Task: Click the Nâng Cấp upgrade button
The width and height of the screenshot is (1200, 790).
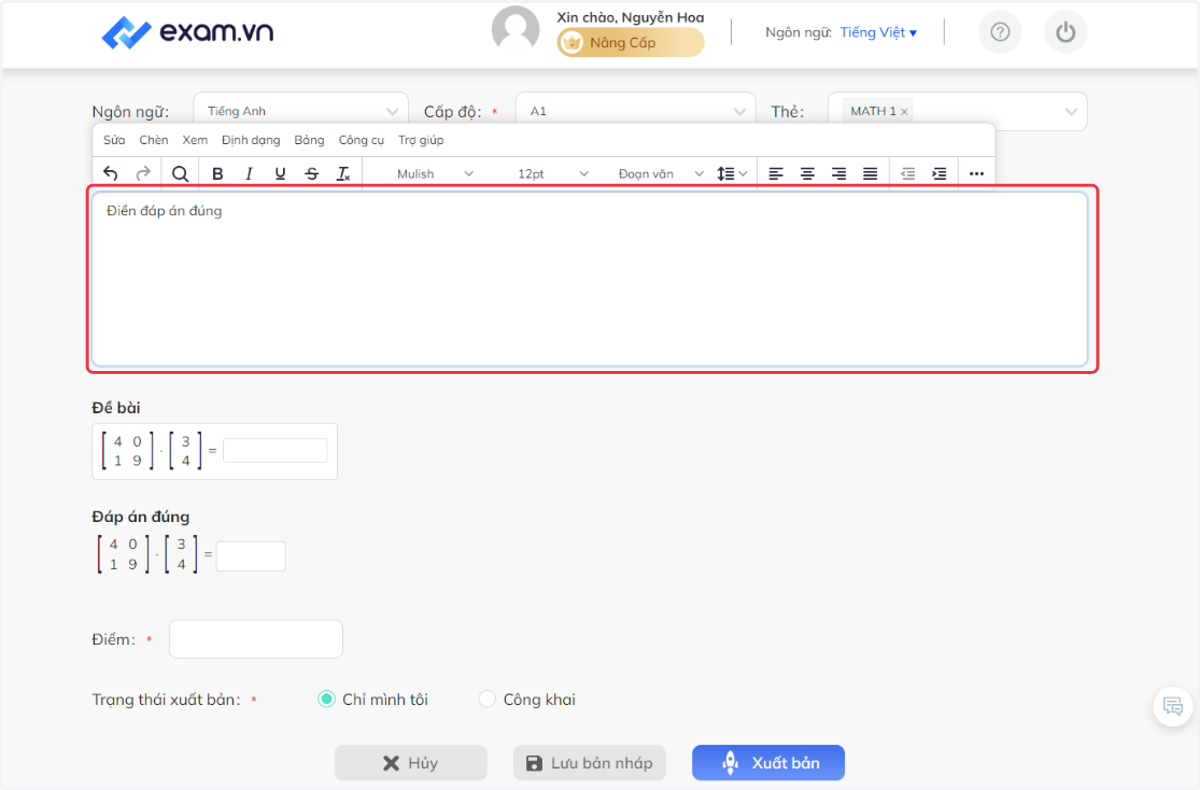Action: (630, 42)
